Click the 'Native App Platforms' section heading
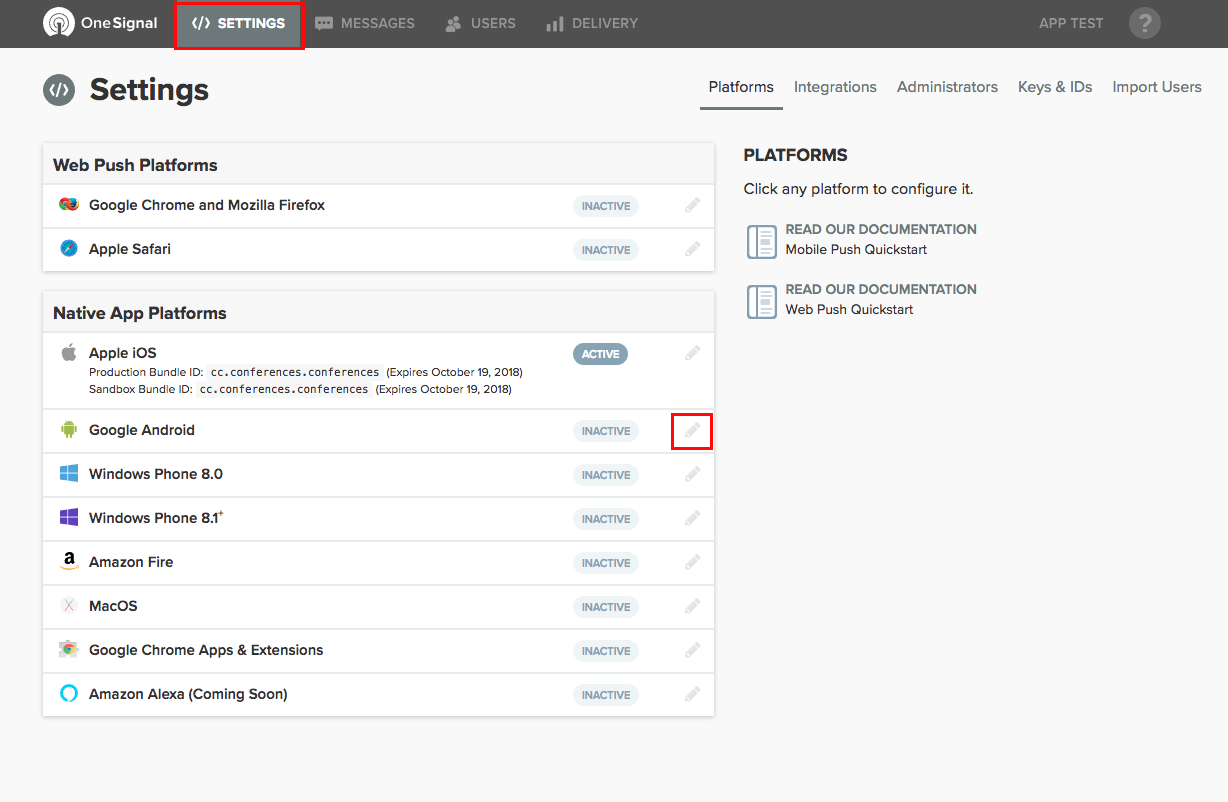This screenshot has height=802, width=1228. [140, 313]
